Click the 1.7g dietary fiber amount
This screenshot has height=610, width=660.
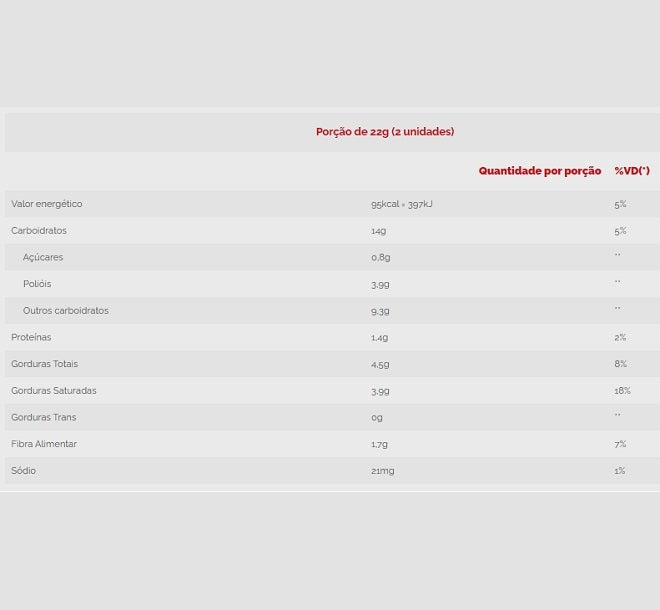tap(379, 444)
